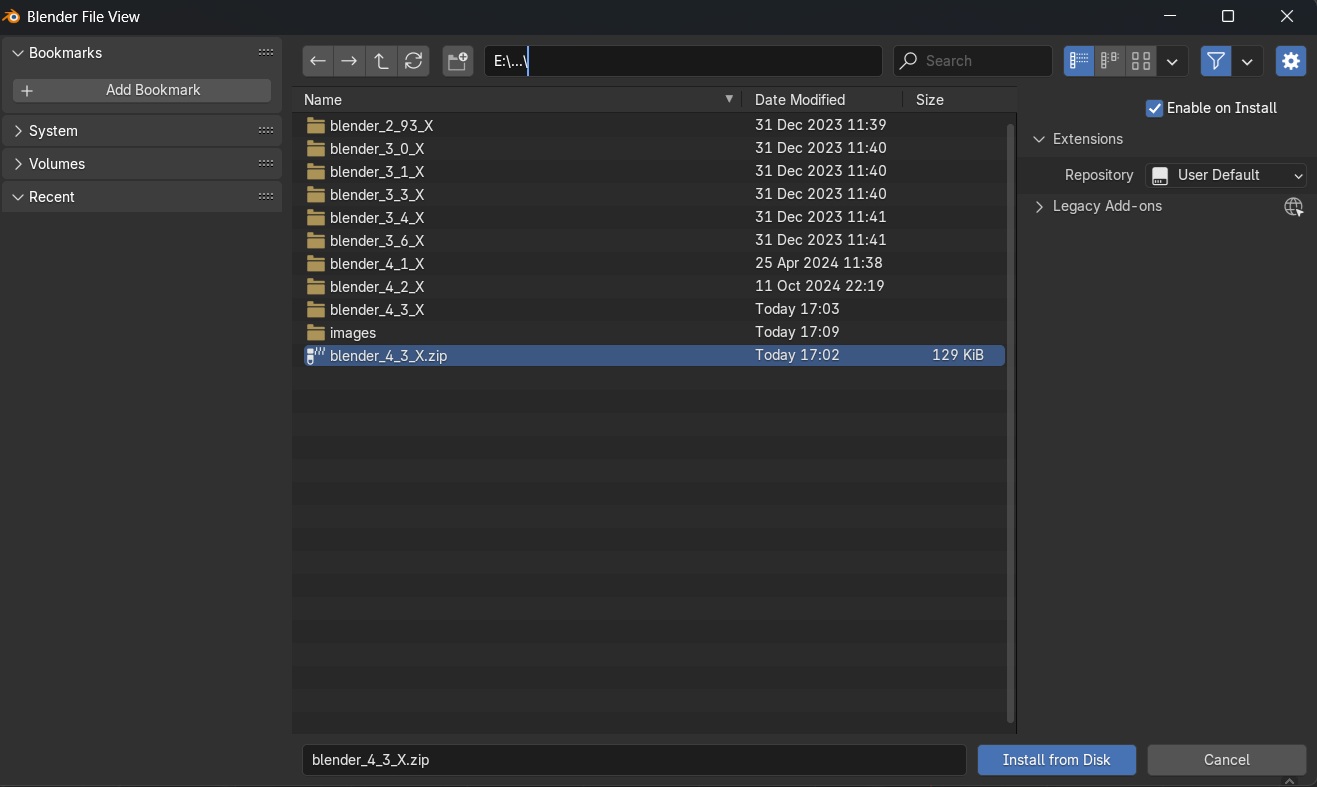Select the blender_3_1_X folder
This screenshot has height=787, width=1317.
tap(654, 172)
